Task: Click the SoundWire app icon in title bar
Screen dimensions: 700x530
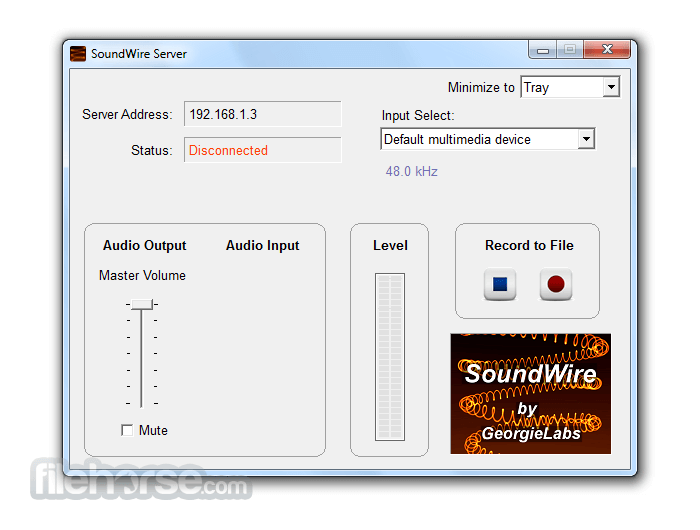Action: (x=78, y=54)
